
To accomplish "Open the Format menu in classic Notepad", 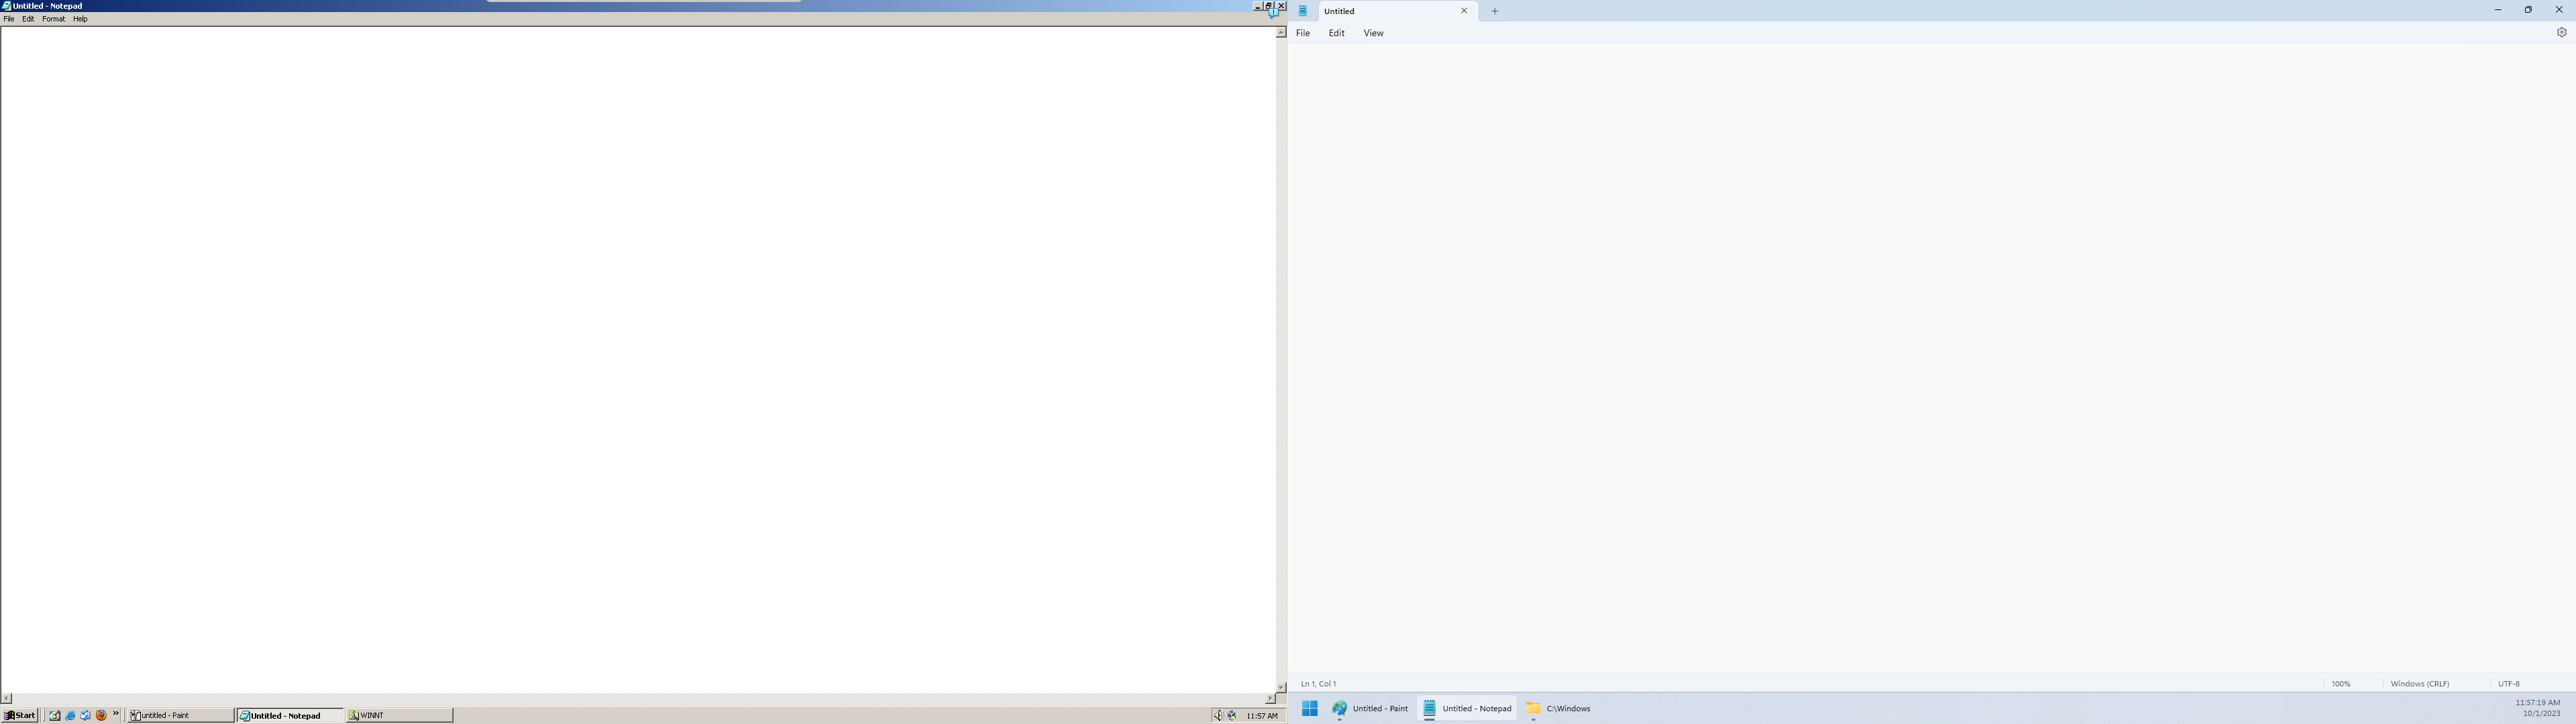I will [x=53, y=19].
